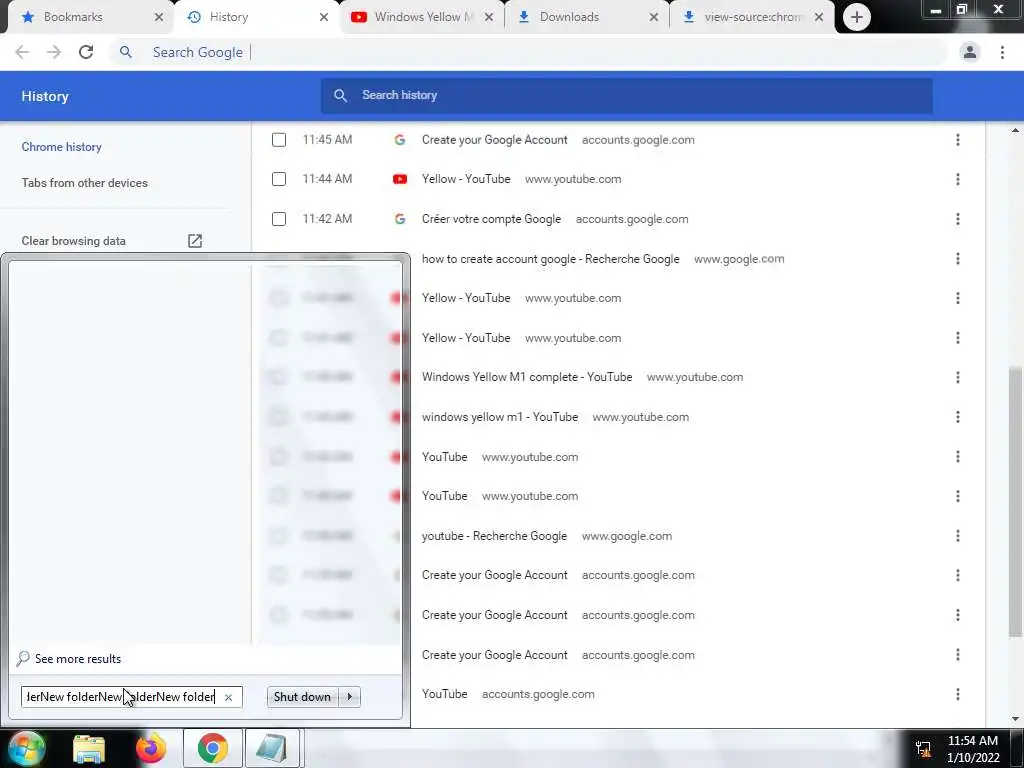This screenshot has height=768, width=1024.
Task: Open actions menu for 11:44 AM Yellow entry
Action: pos(957,179)
